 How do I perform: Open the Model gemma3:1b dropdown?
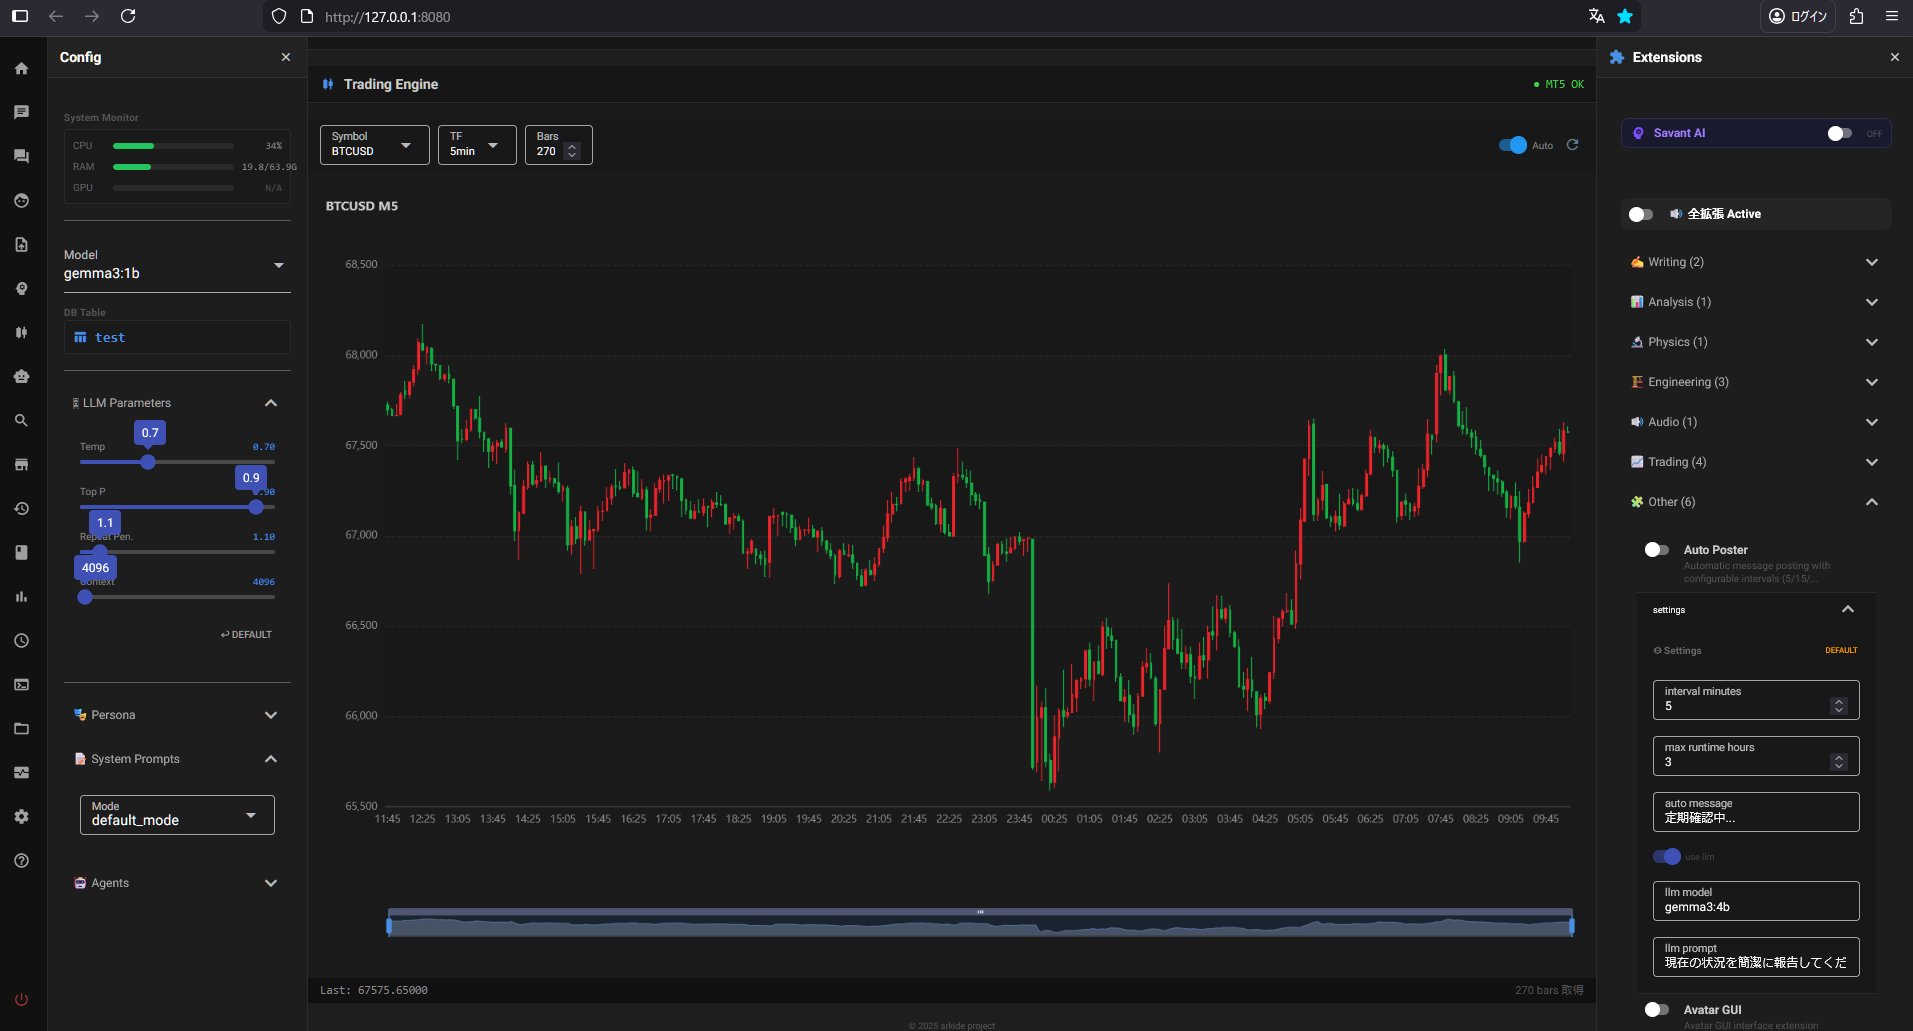click(177, 266)
